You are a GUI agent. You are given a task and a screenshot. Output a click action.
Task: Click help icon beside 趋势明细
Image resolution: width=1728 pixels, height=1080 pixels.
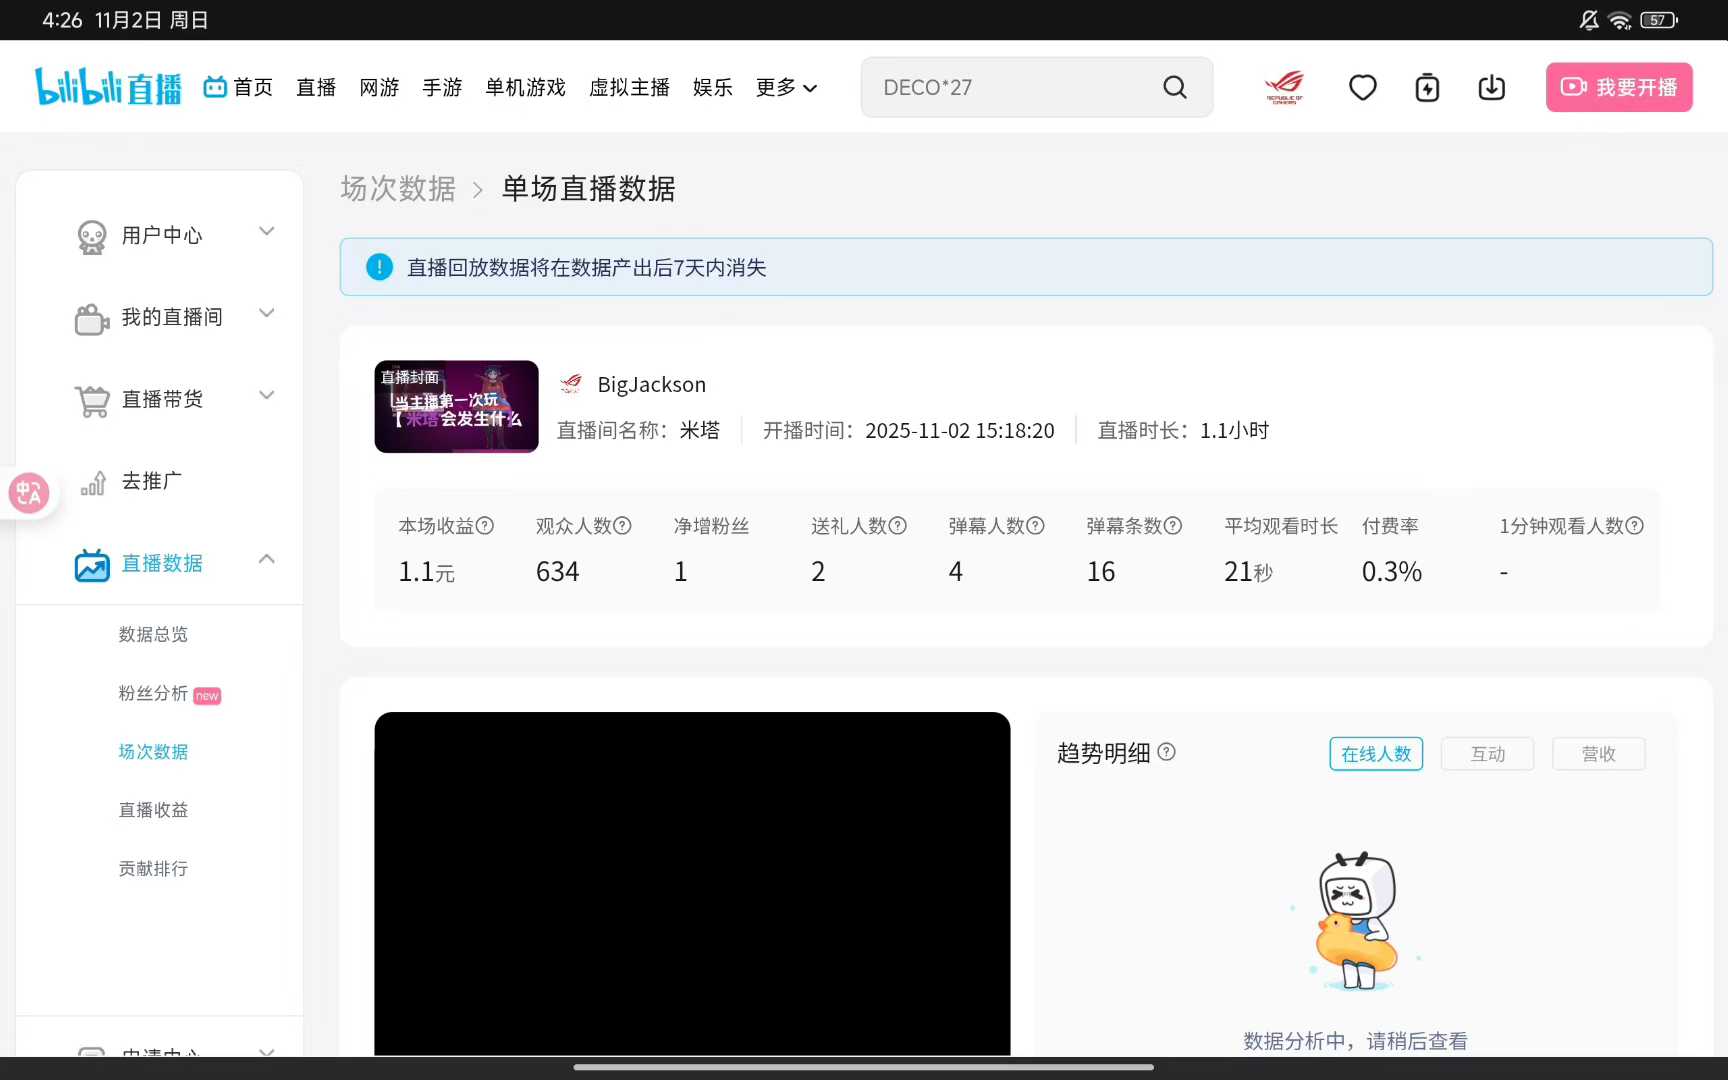point(1166,752)
